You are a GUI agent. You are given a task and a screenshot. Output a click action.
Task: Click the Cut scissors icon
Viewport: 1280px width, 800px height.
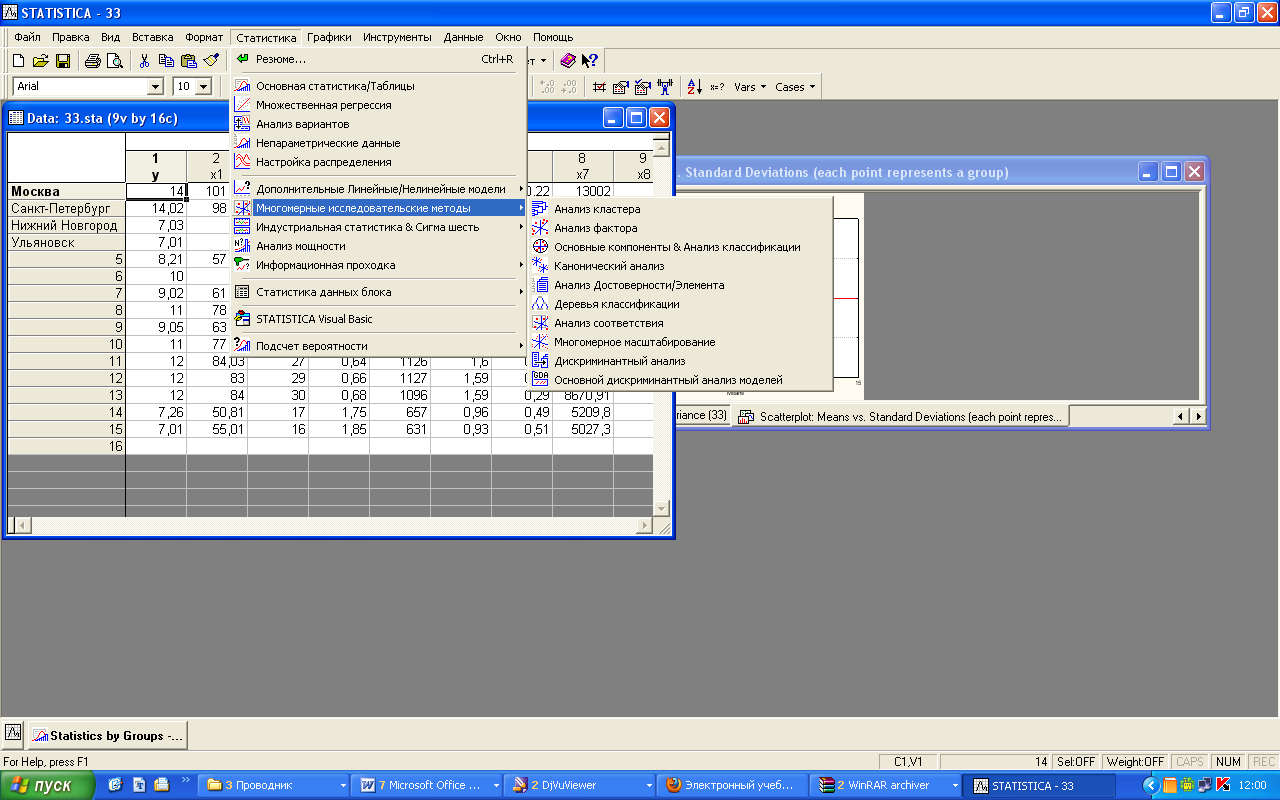(145, 60)
